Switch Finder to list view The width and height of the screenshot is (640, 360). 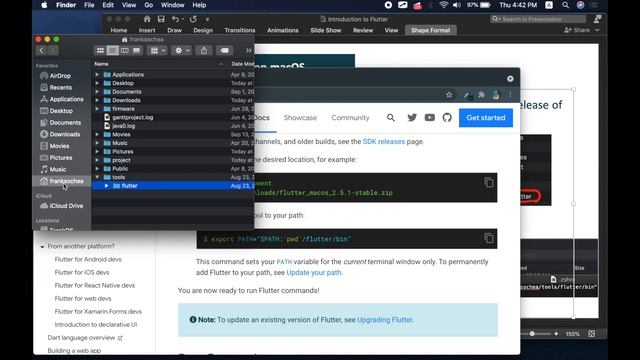click(113, 50)
